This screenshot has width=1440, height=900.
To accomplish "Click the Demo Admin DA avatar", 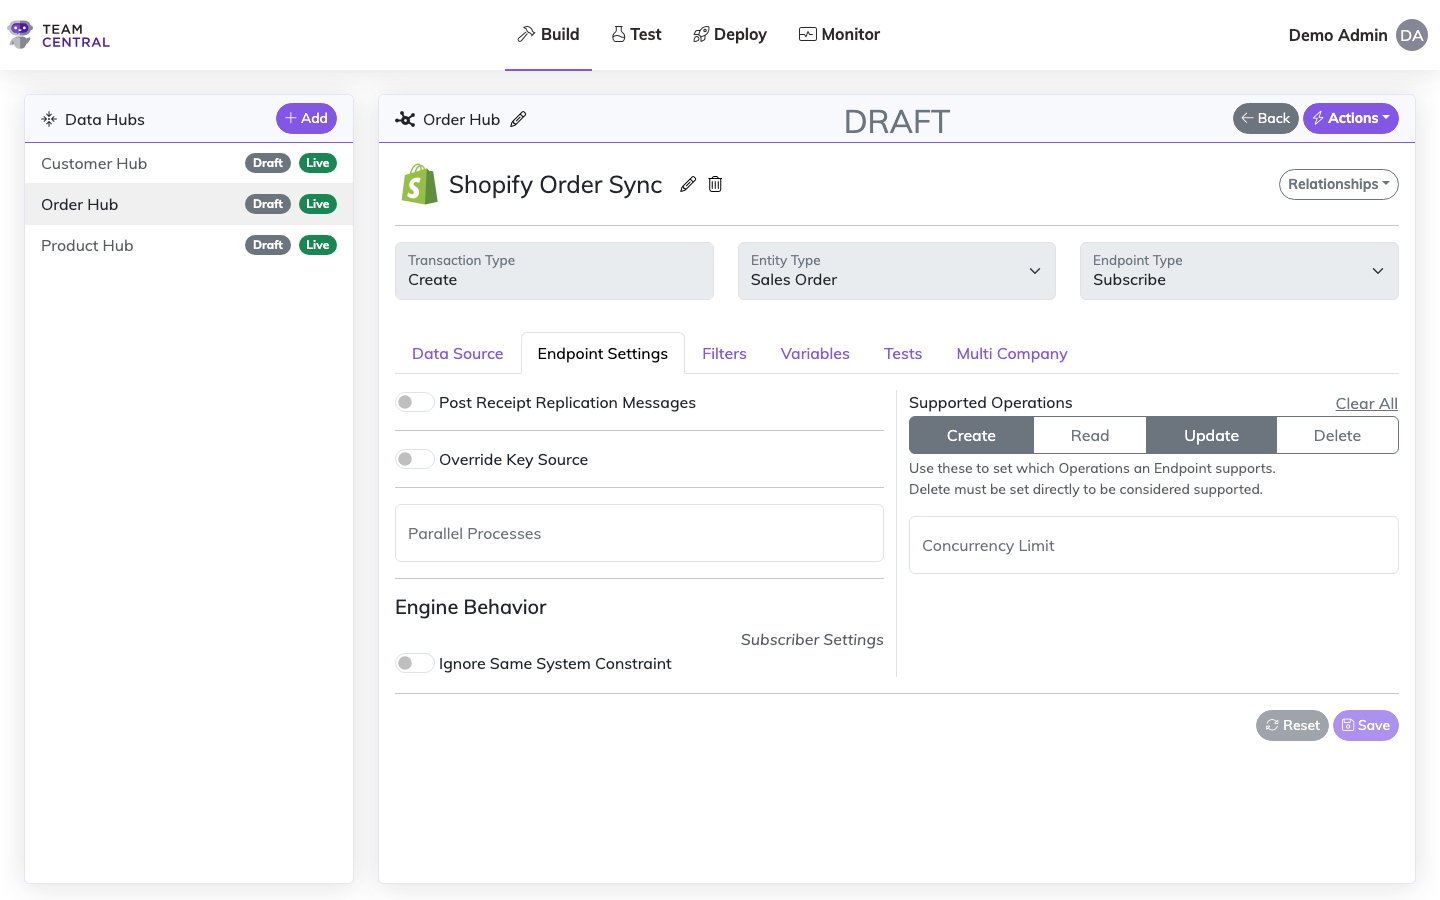I will [1411, 35].
